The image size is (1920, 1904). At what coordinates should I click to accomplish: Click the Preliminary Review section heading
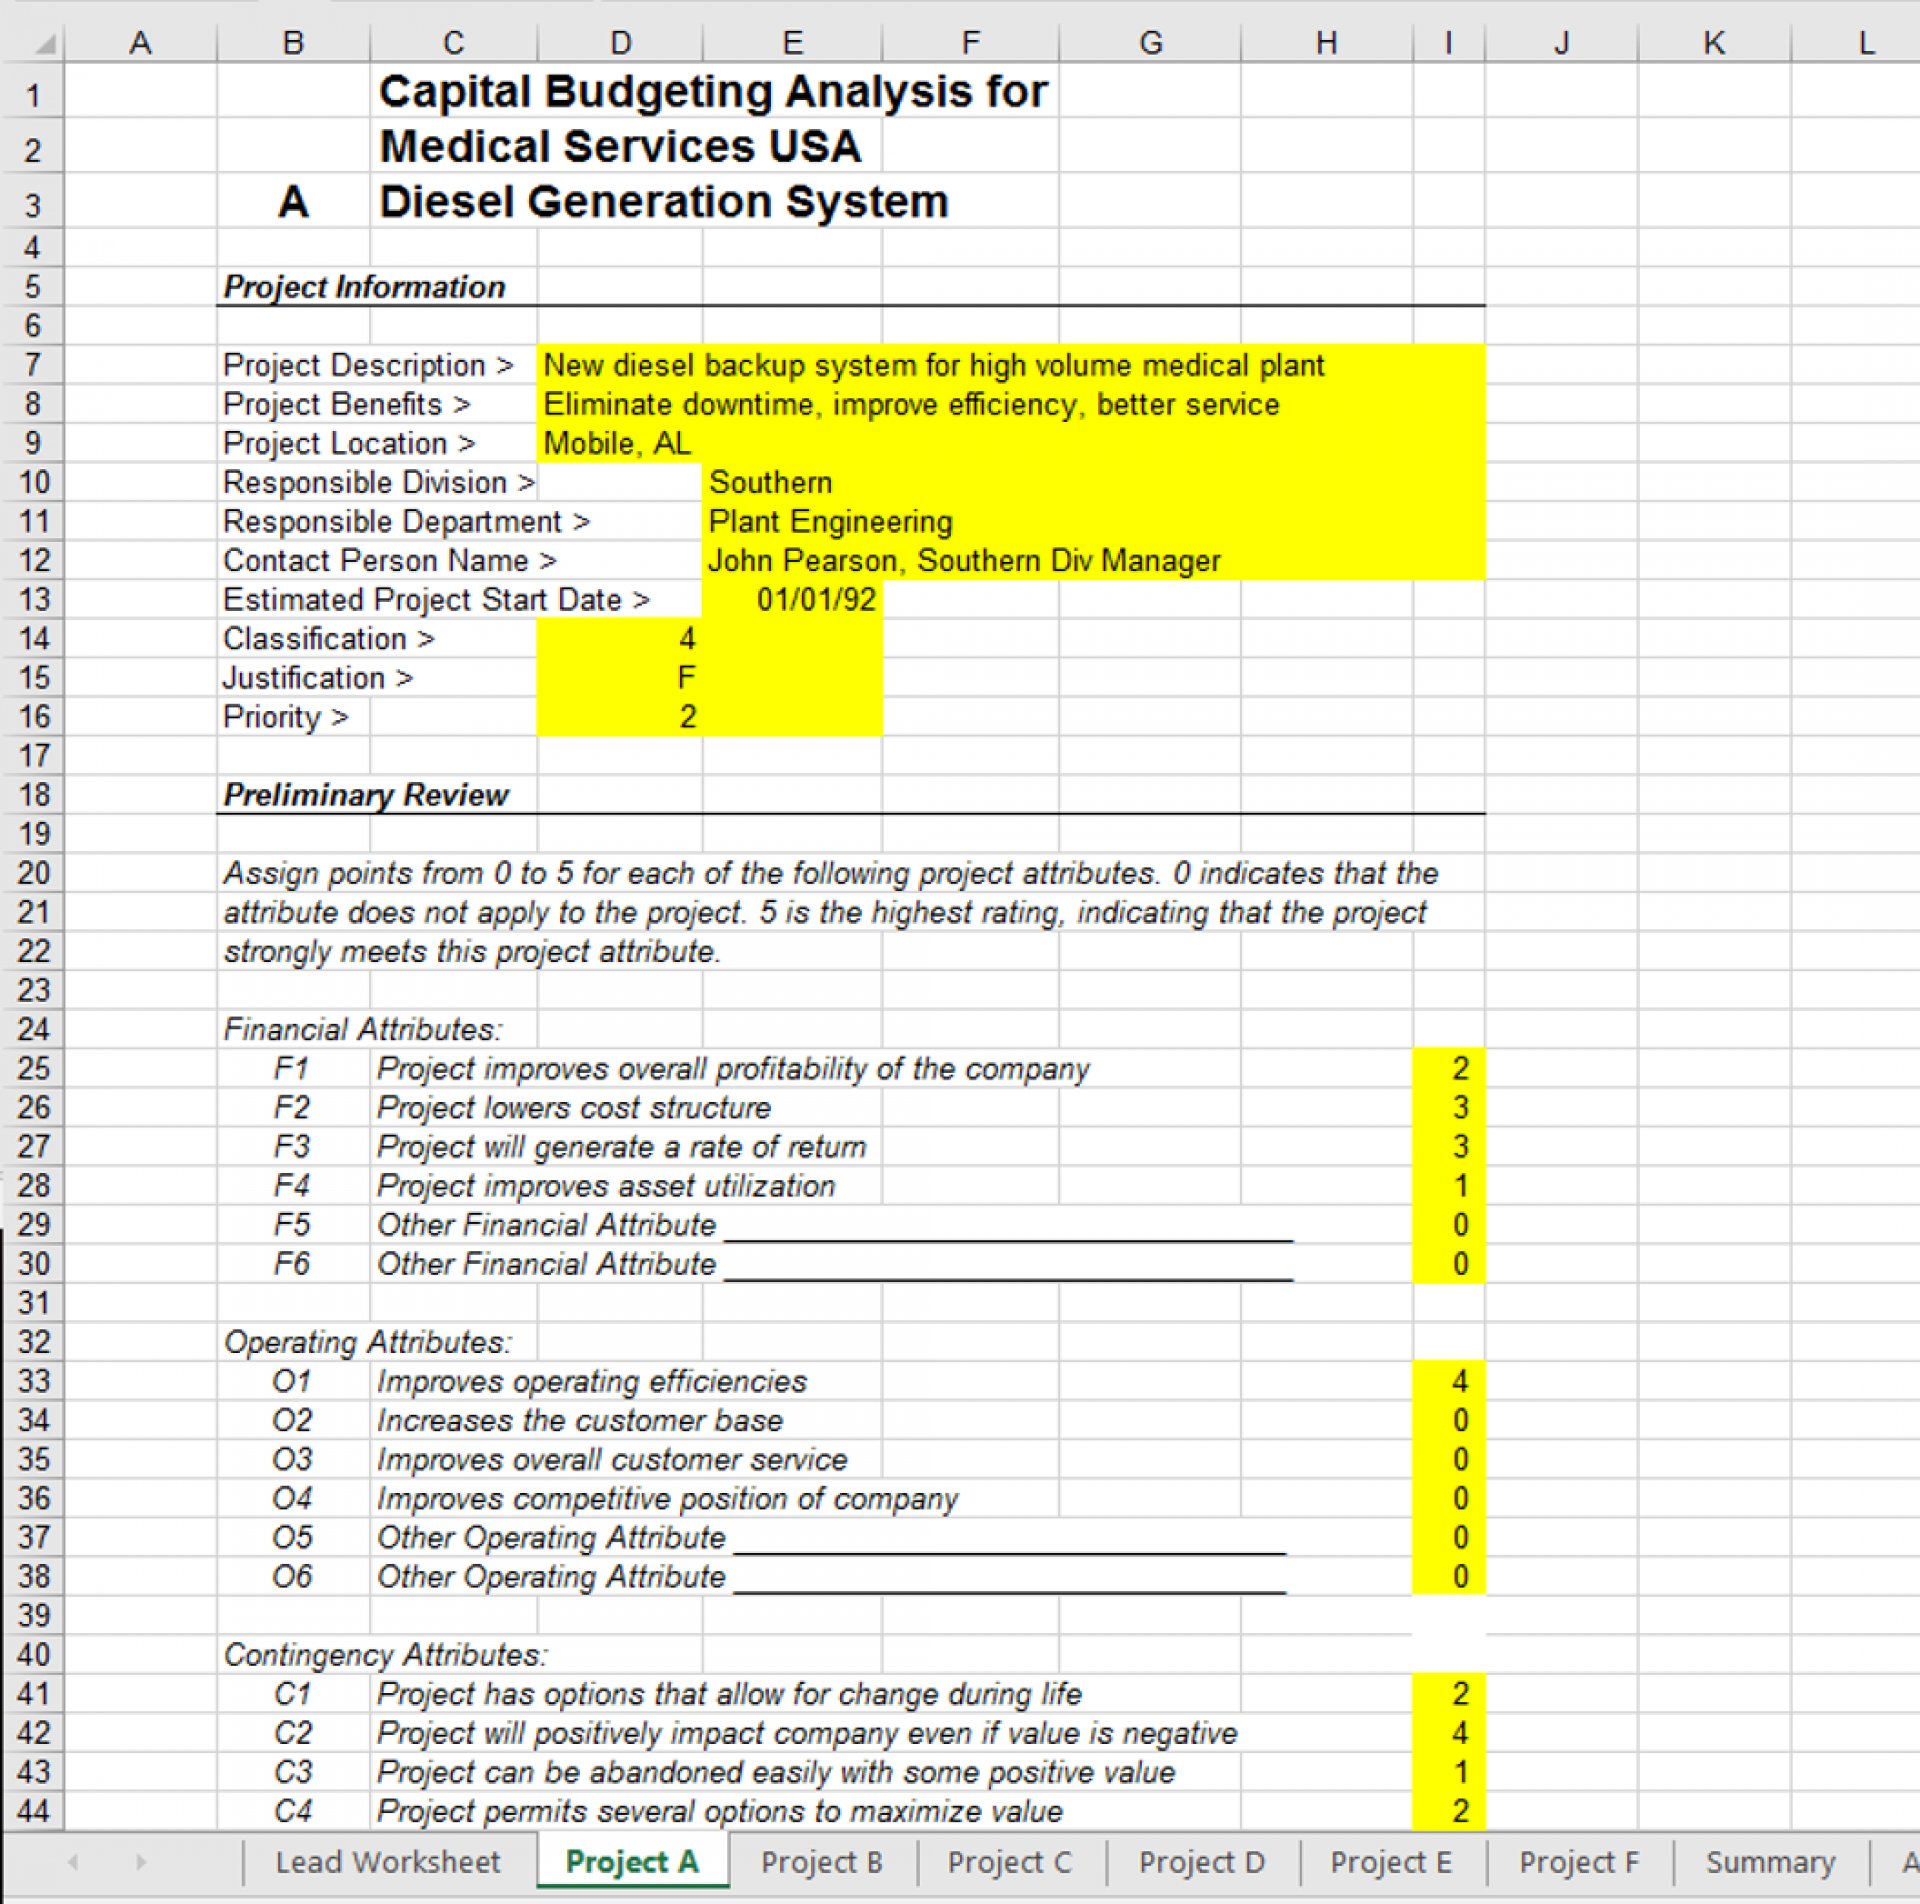(x=366, y=795)
